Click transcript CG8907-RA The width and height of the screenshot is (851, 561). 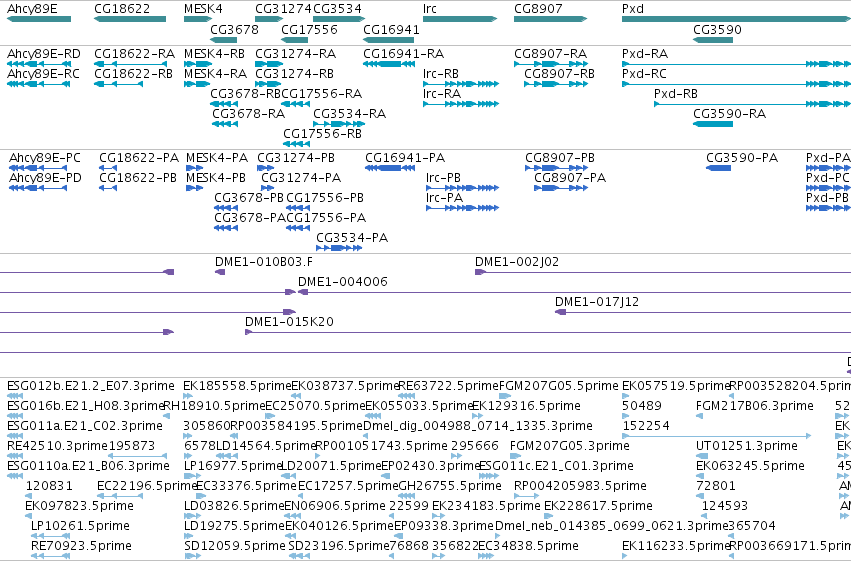coord(550,54)
